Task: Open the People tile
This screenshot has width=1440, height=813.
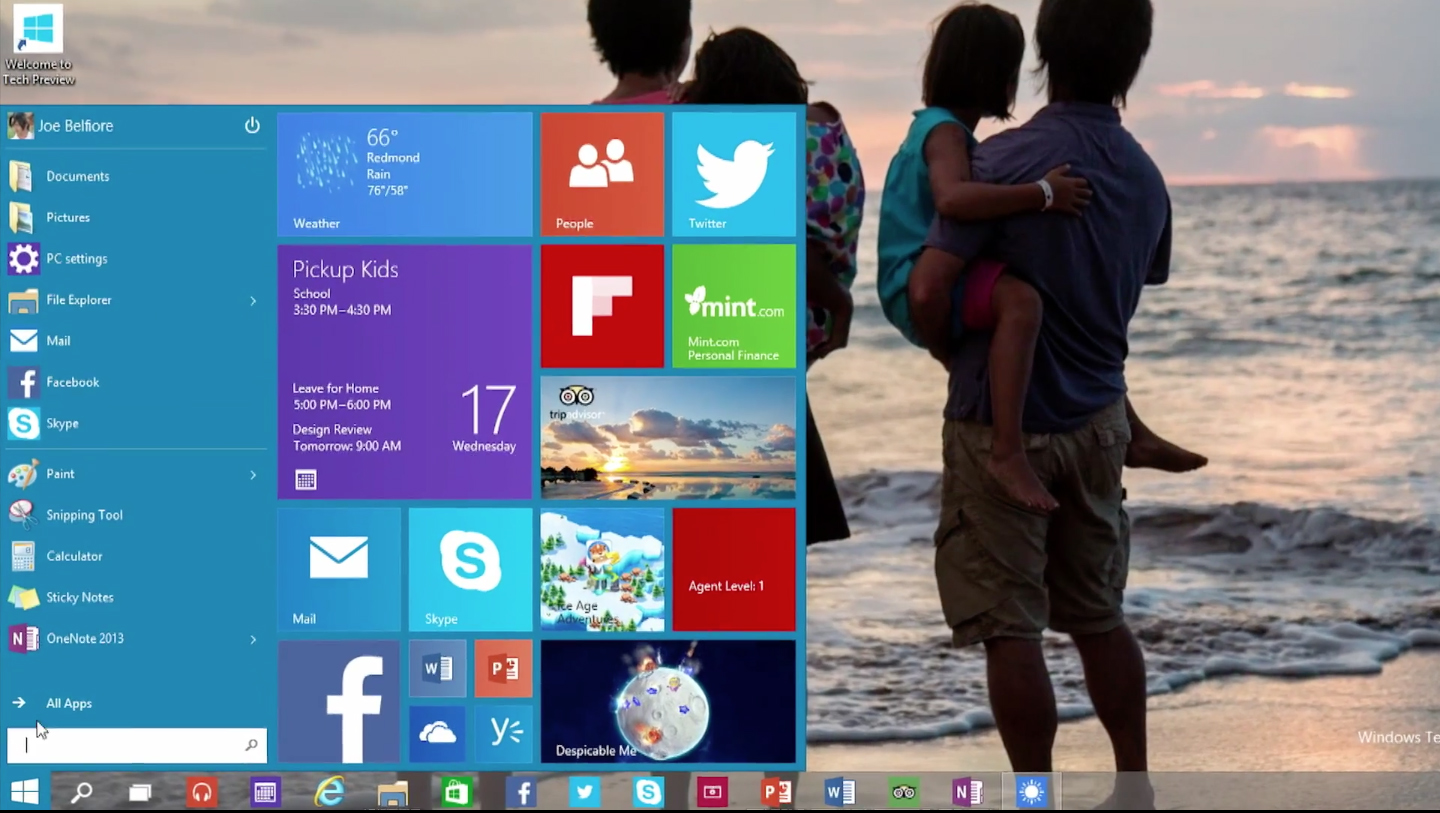Action: click(x=602, y=174)
